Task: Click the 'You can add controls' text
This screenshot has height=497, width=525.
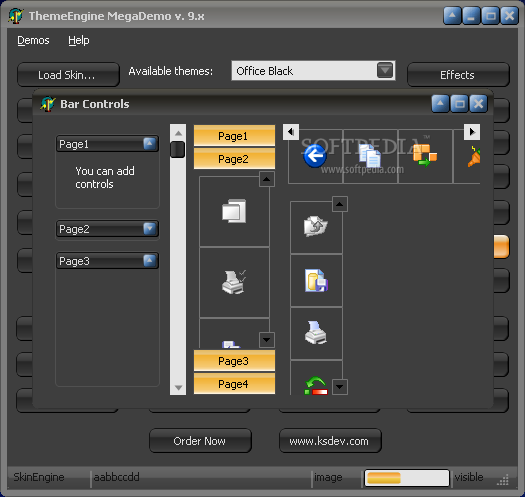Action: tap(104, 178)
